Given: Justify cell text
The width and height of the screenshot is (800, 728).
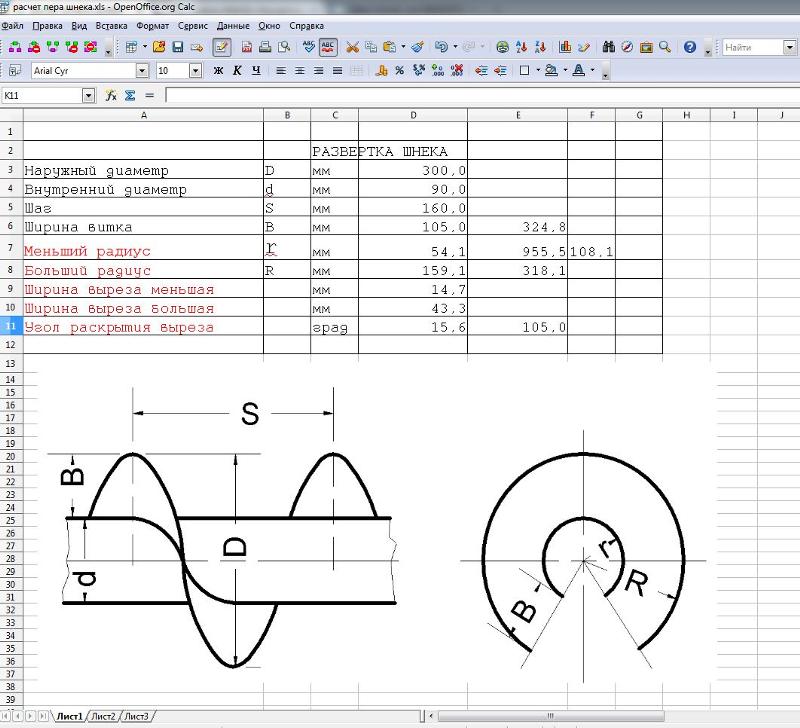Looking at the screenshot, I should (x=337, y=70).
